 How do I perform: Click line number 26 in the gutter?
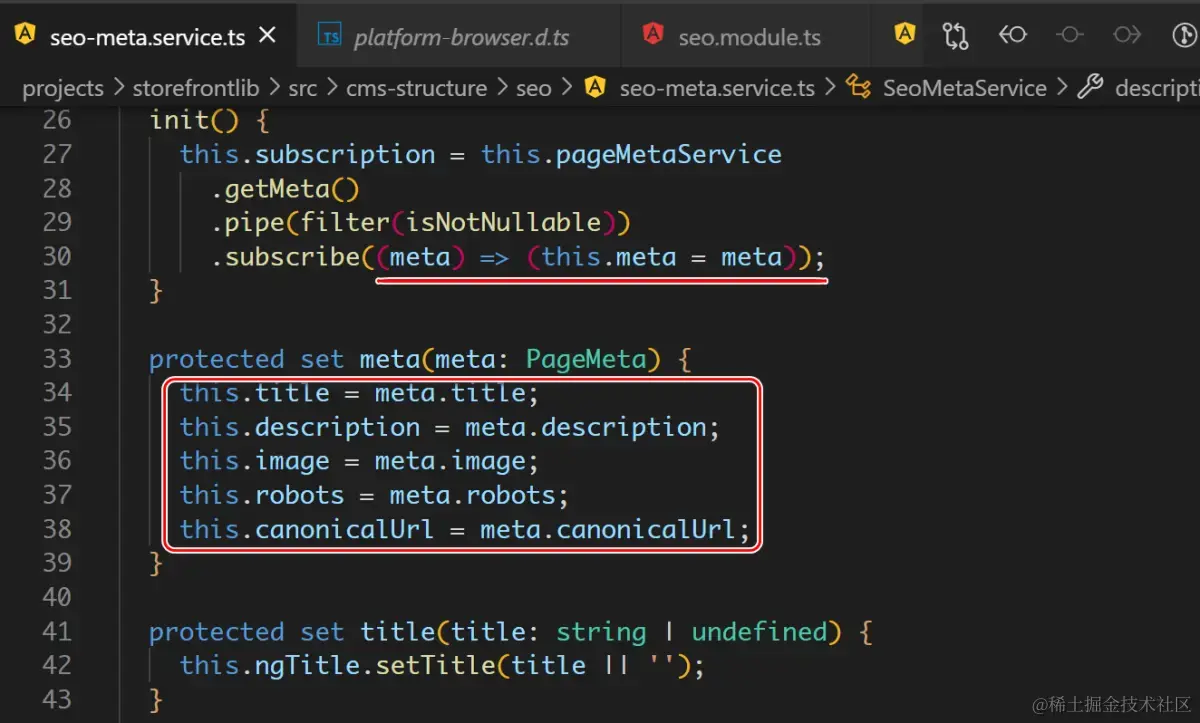click(x=58, y=120)
